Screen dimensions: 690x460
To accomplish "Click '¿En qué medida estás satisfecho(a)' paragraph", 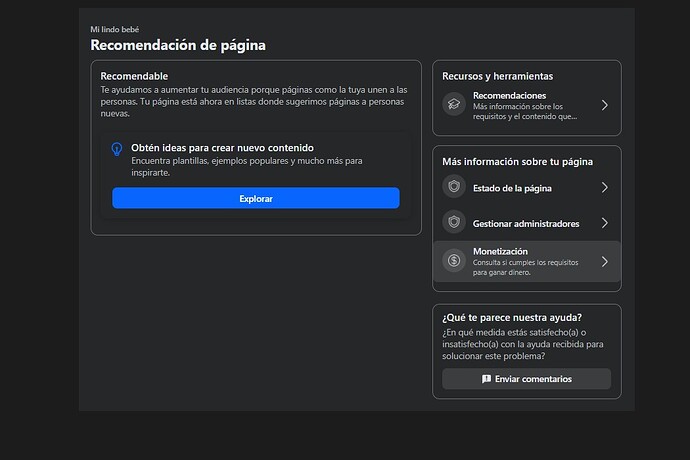I will coord(523,344).
